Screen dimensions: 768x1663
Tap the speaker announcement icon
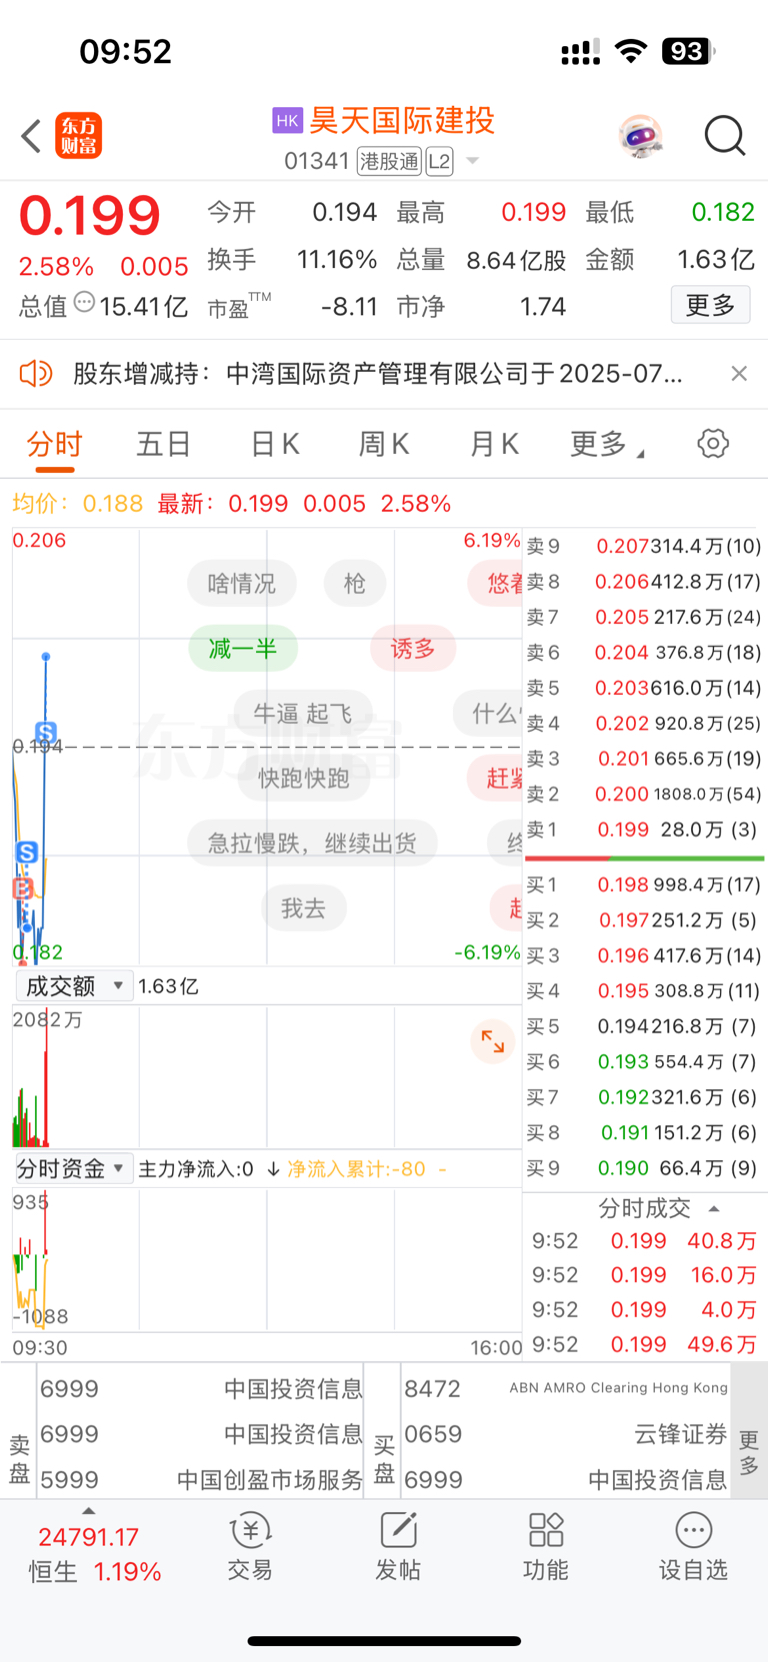click(36, 374)
